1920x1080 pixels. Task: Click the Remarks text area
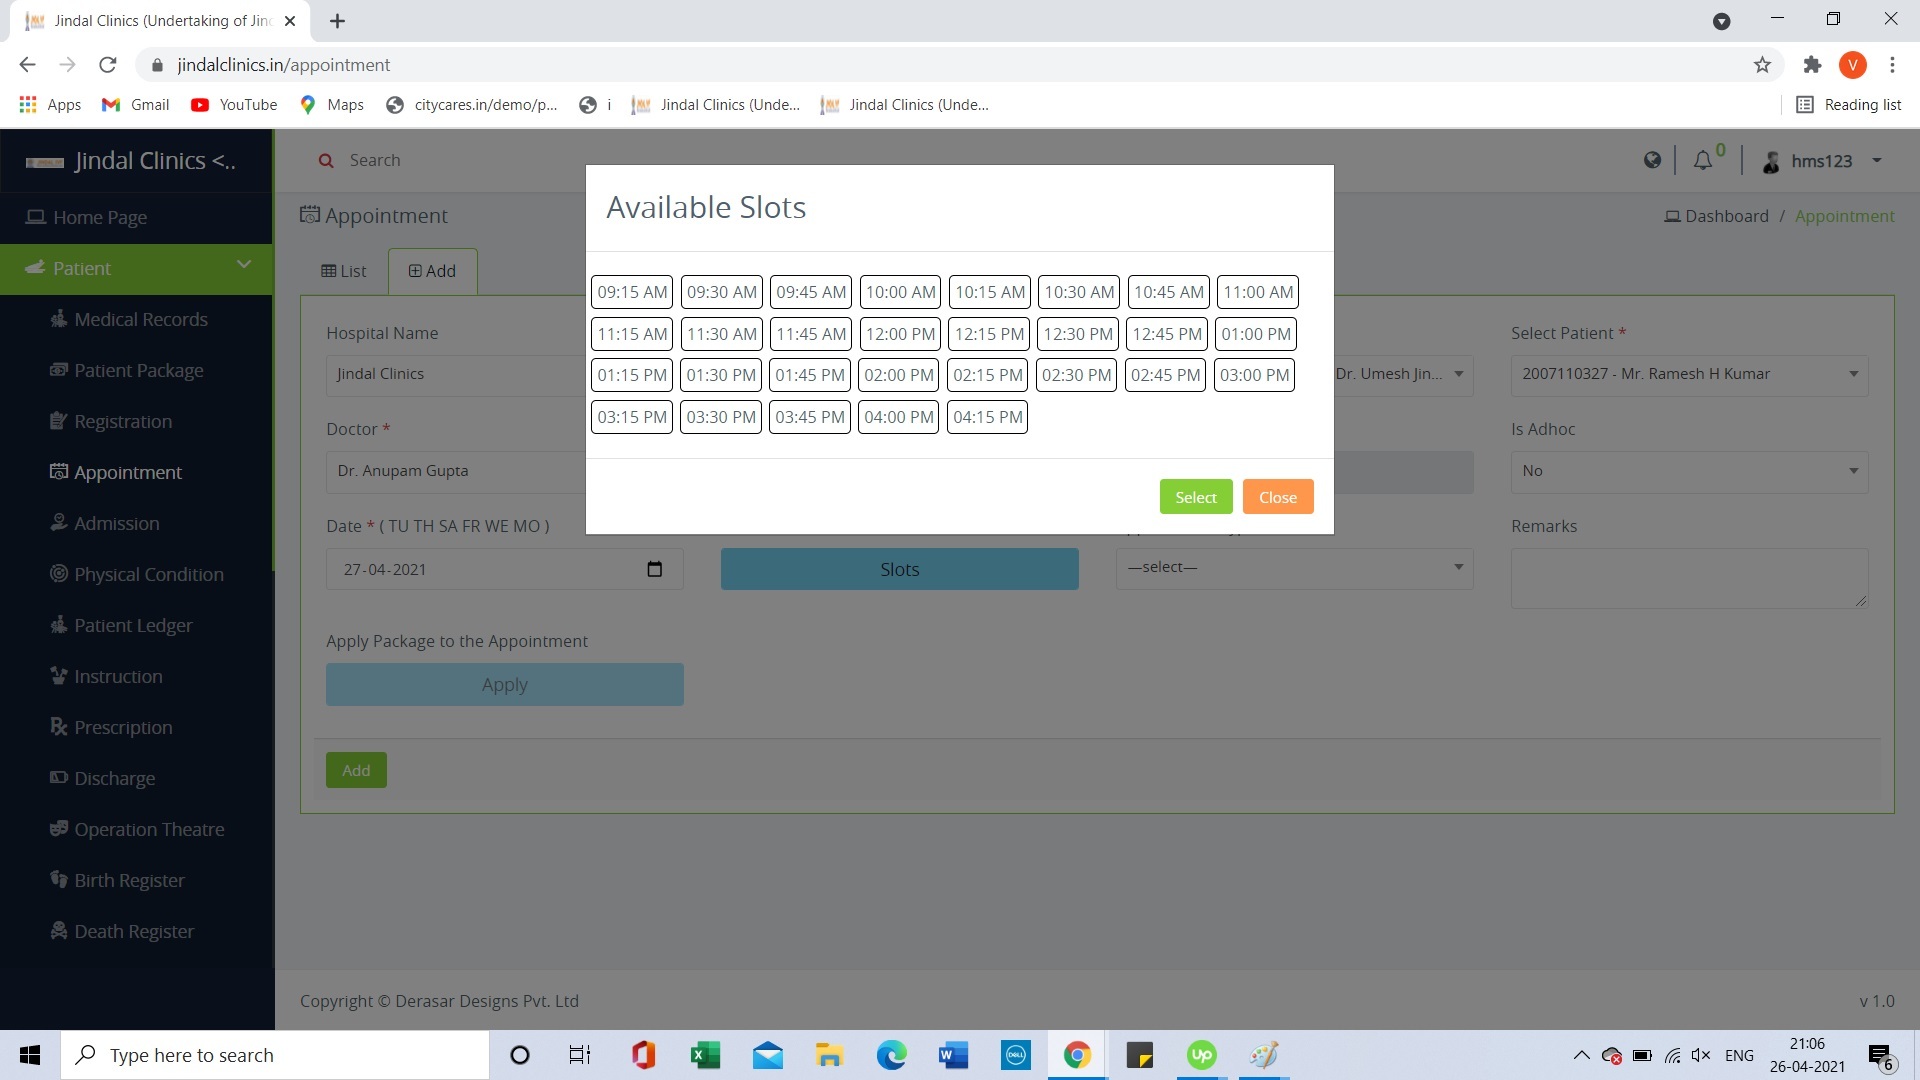tap(1688, 577)
